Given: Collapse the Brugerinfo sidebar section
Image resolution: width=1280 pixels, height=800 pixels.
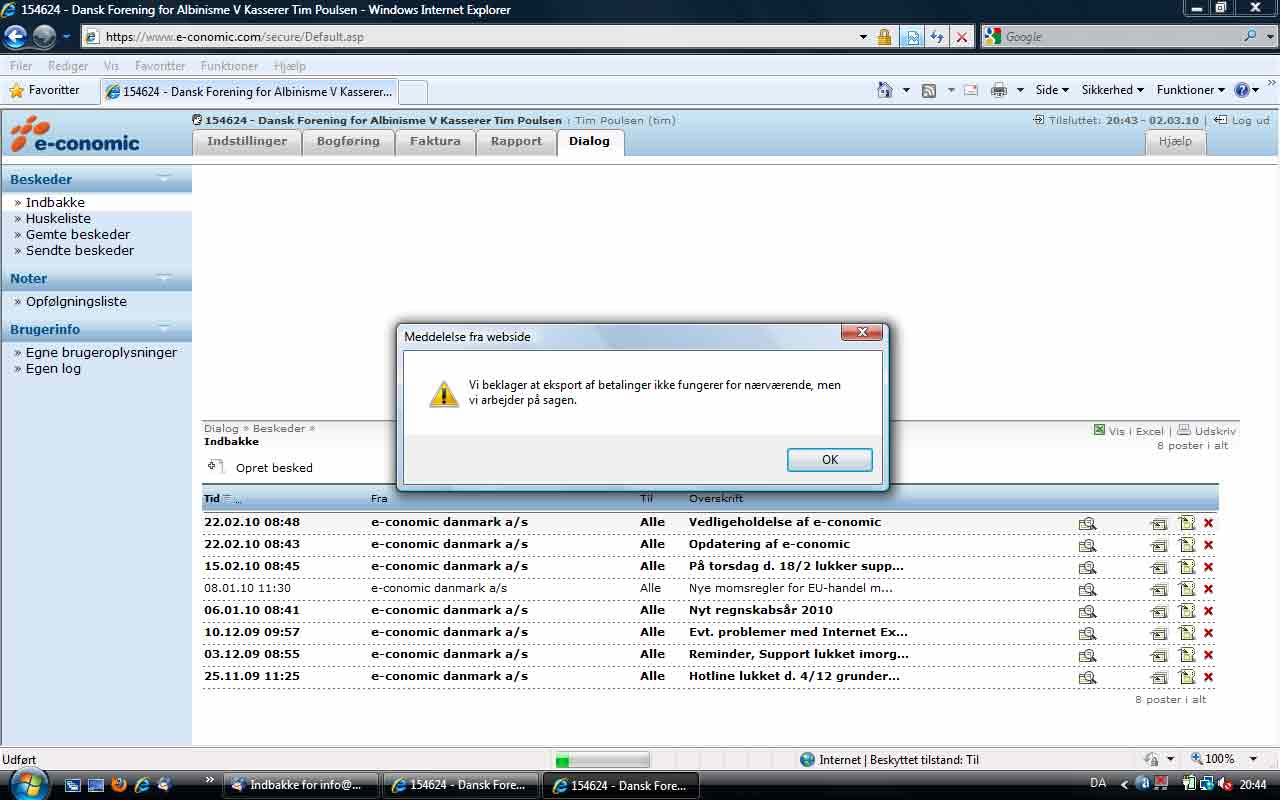Looking at the screenshot, I should pos(164,329).
